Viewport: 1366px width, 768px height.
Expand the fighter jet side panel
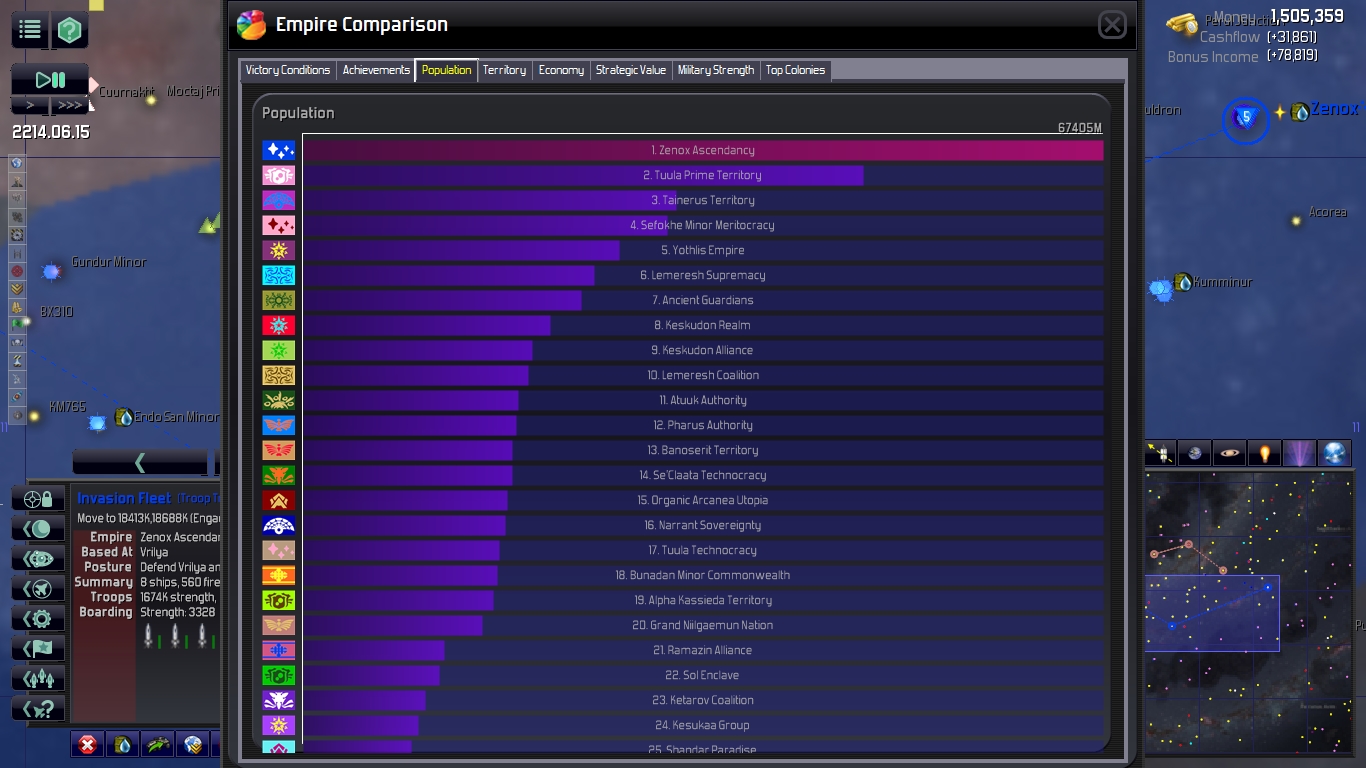(x=39, y=588)
